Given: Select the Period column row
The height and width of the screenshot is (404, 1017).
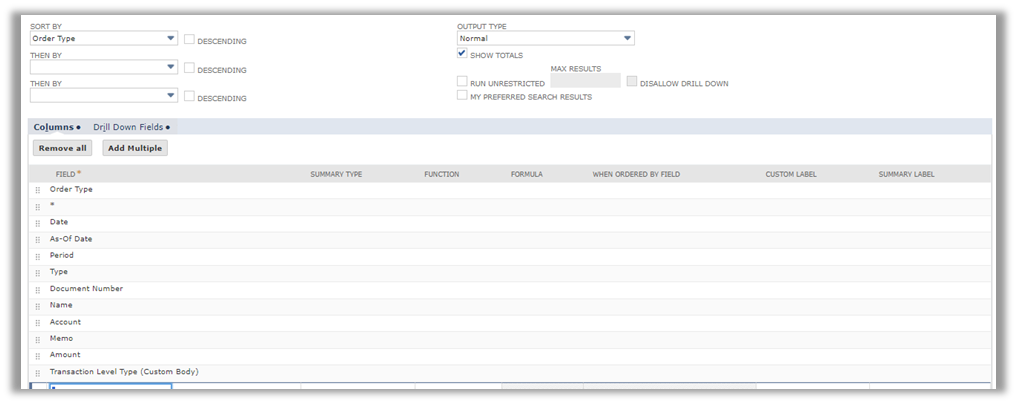Looking at the screenshot, I should (x=510, y=256).
